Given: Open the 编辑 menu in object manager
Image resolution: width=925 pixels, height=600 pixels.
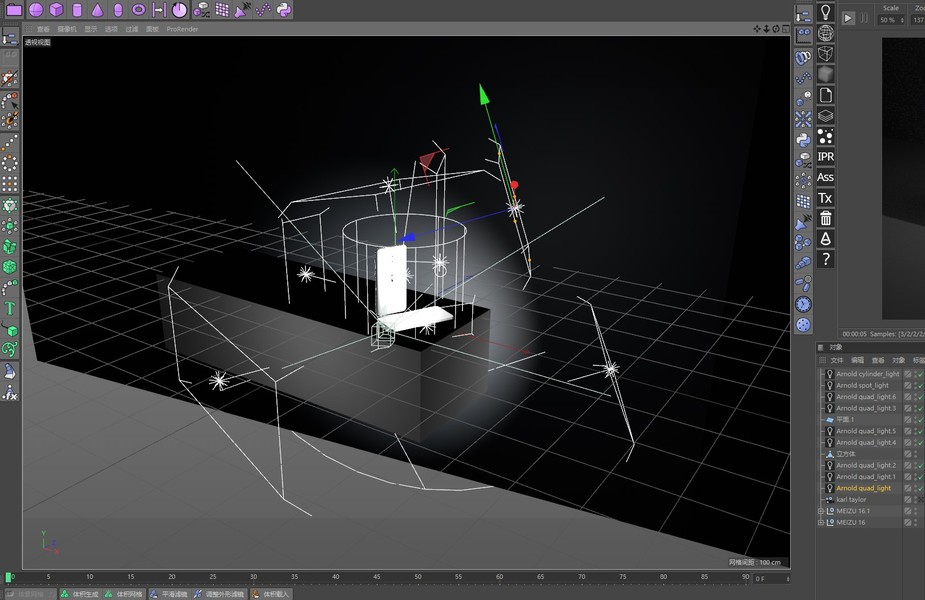Looking at the screenshot, I should click(x=858, y=360).
